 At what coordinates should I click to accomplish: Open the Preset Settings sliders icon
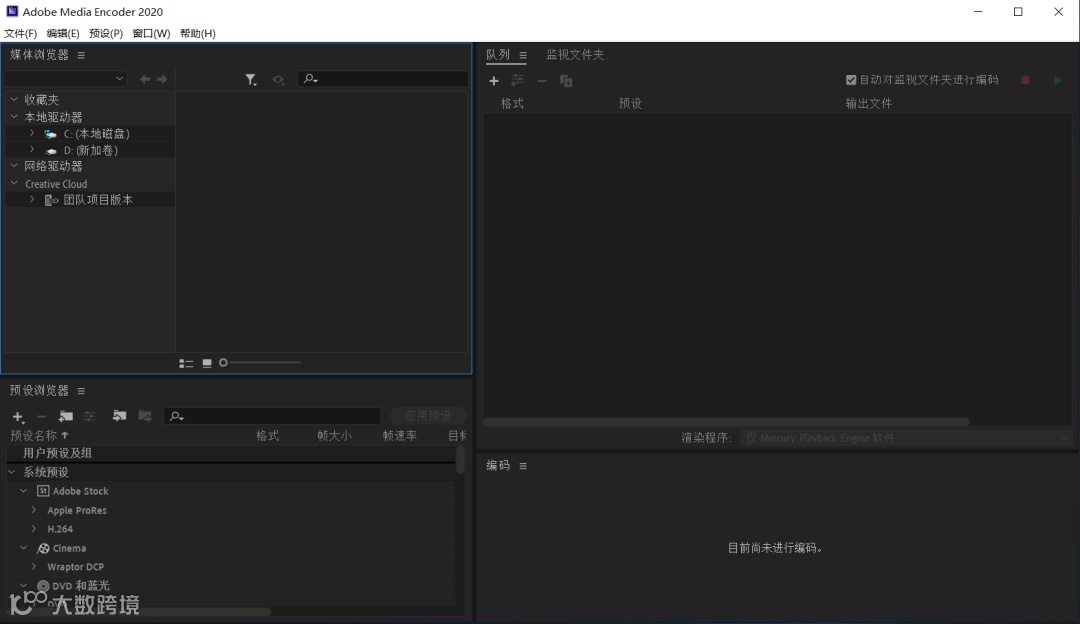point(90,416)
